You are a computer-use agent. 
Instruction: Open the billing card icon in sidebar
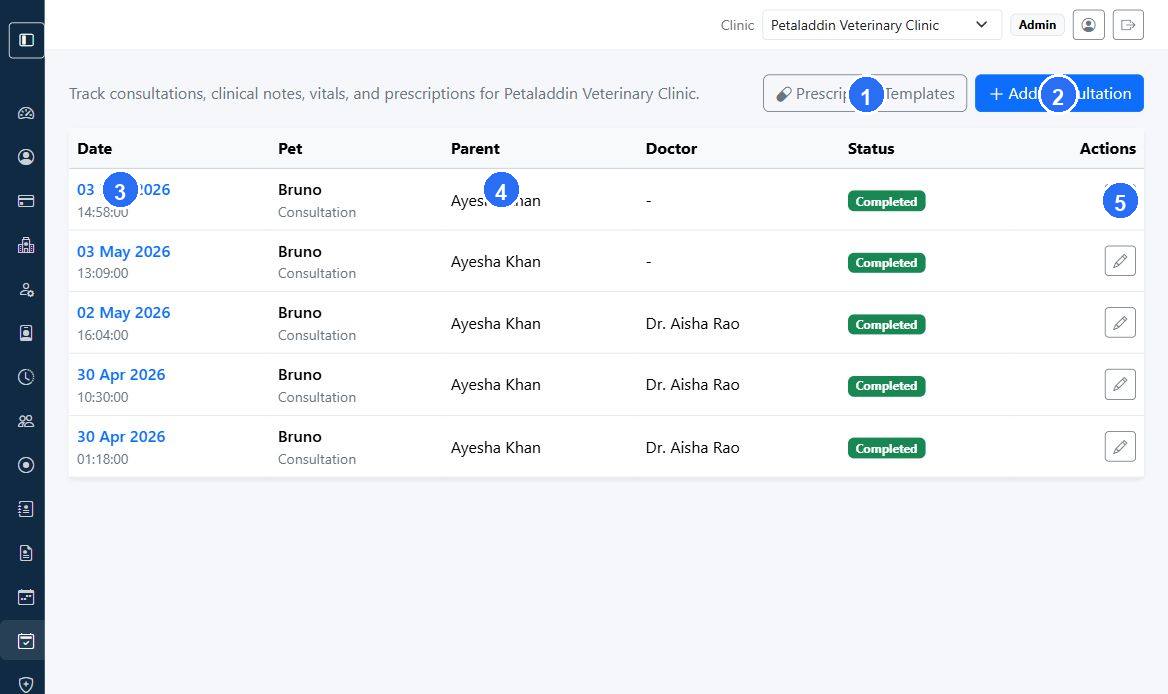(x=26, y=201)
